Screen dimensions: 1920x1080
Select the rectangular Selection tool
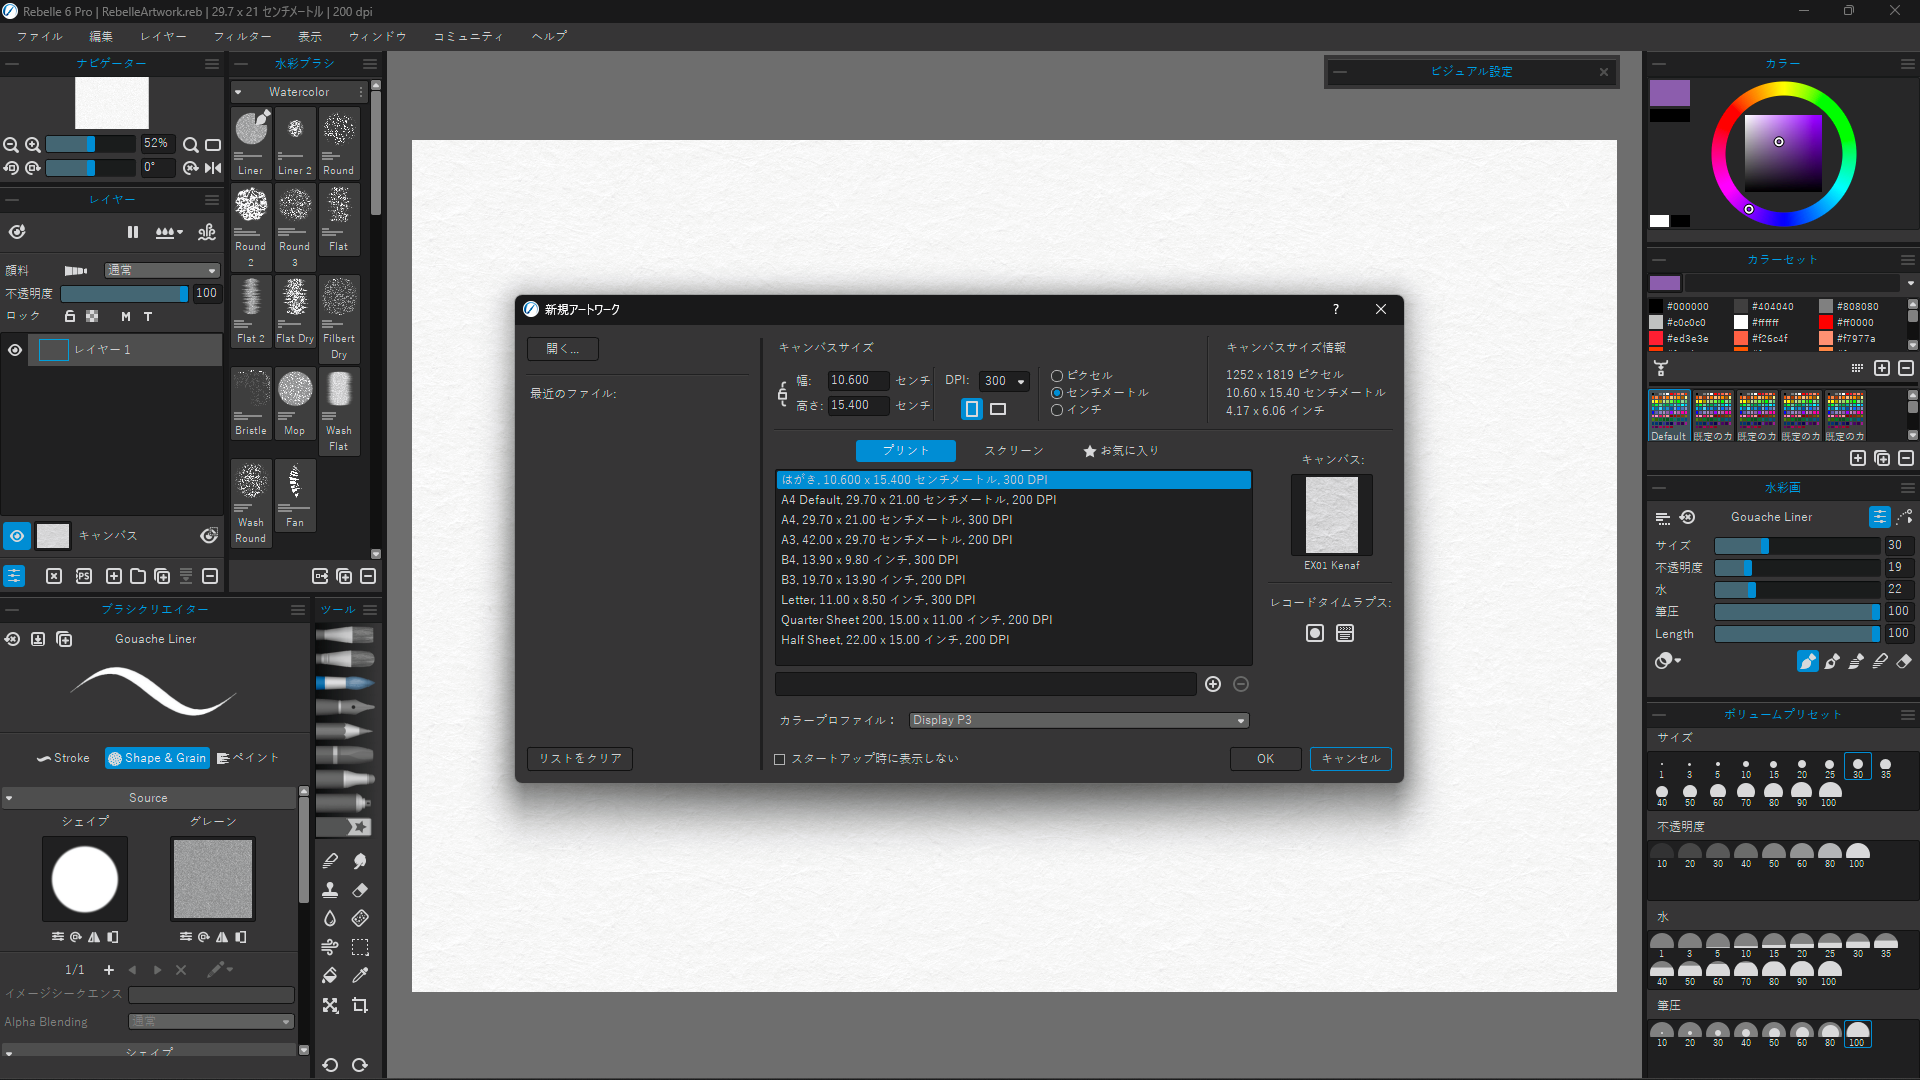(x=360, y=947)
